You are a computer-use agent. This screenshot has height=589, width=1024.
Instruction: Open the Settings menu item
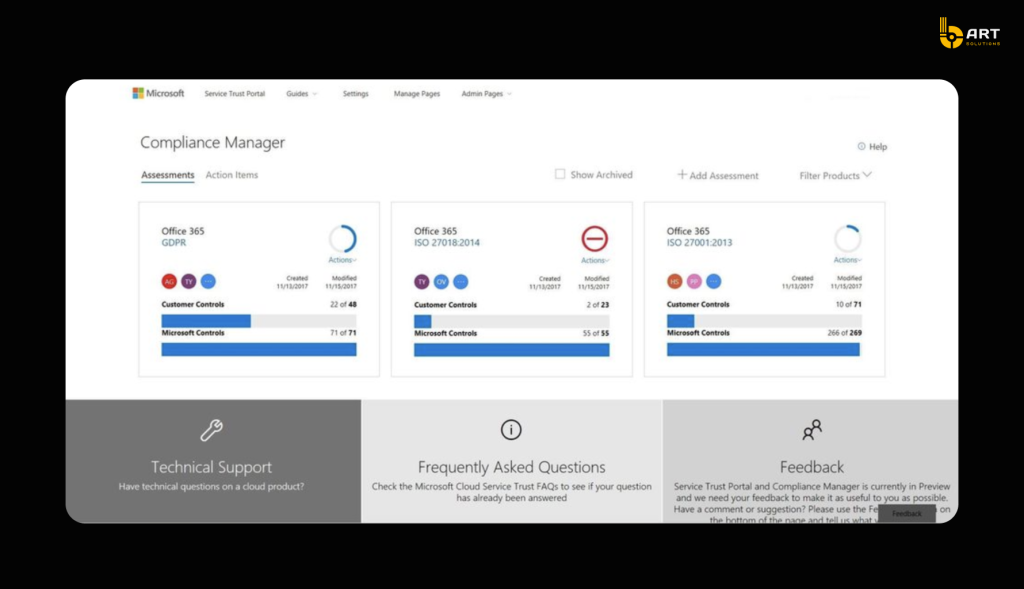355,94
